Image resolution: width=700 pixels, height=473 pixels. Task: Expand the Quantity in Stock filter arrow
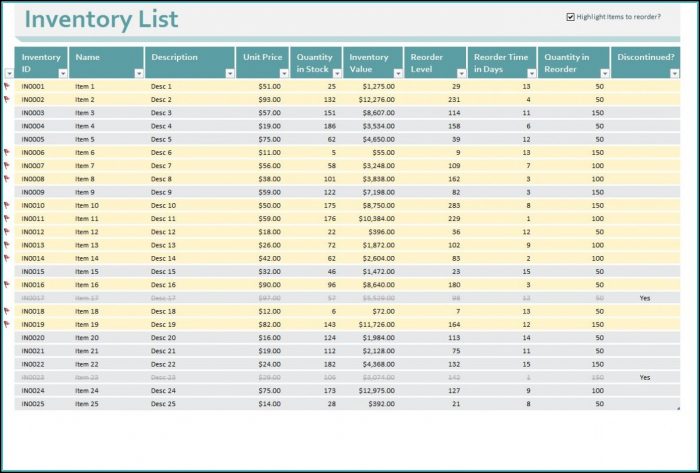coord(337,73)
